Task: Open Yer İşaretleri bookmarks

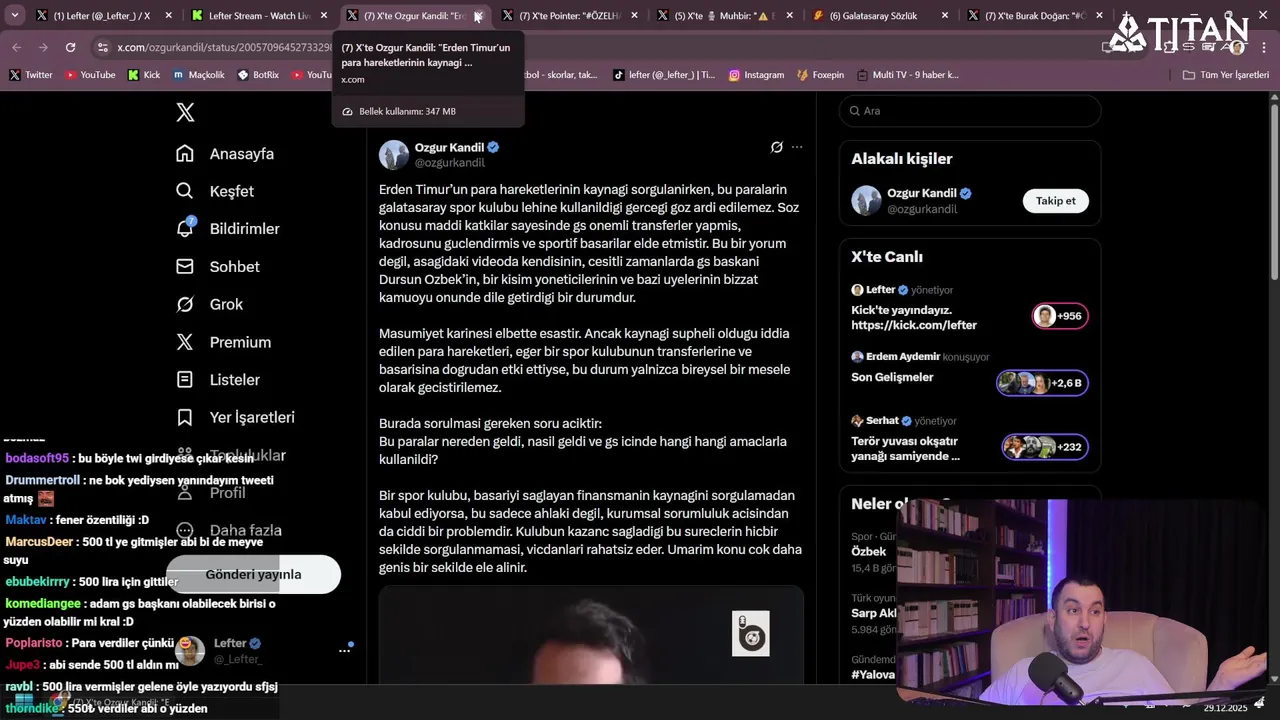Action: pos(235,417)
